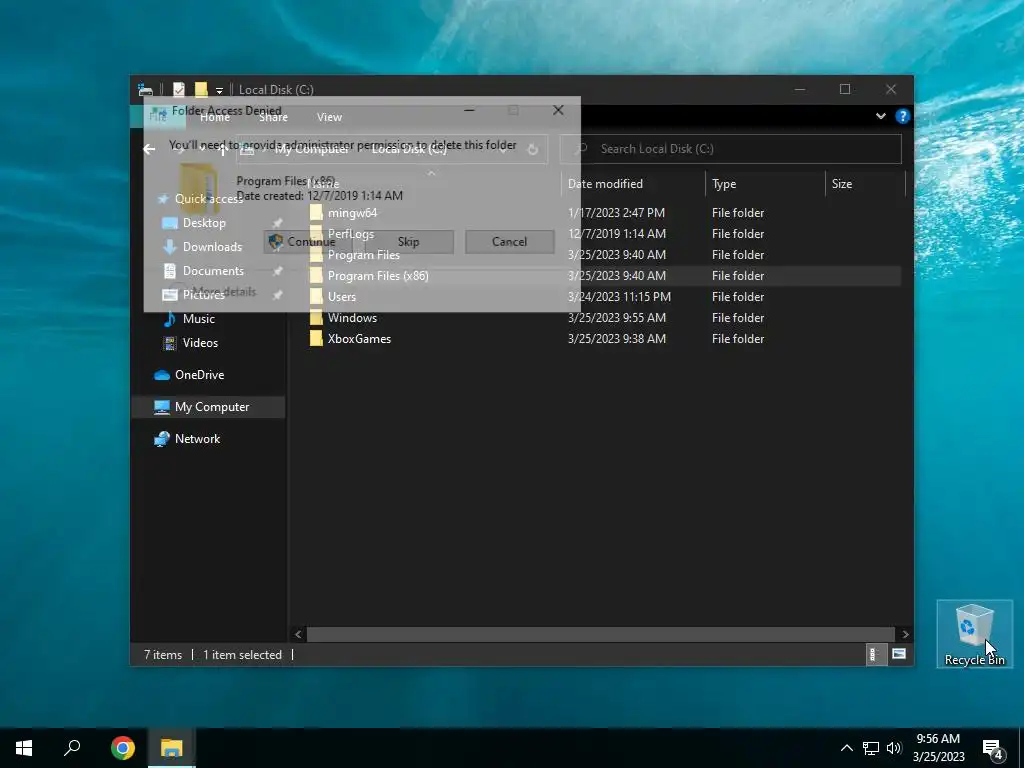This screenshot has width=1024, height=768.
Task: Open Customize Quick Access Toolbar dropdown
Action: [219, 90]
